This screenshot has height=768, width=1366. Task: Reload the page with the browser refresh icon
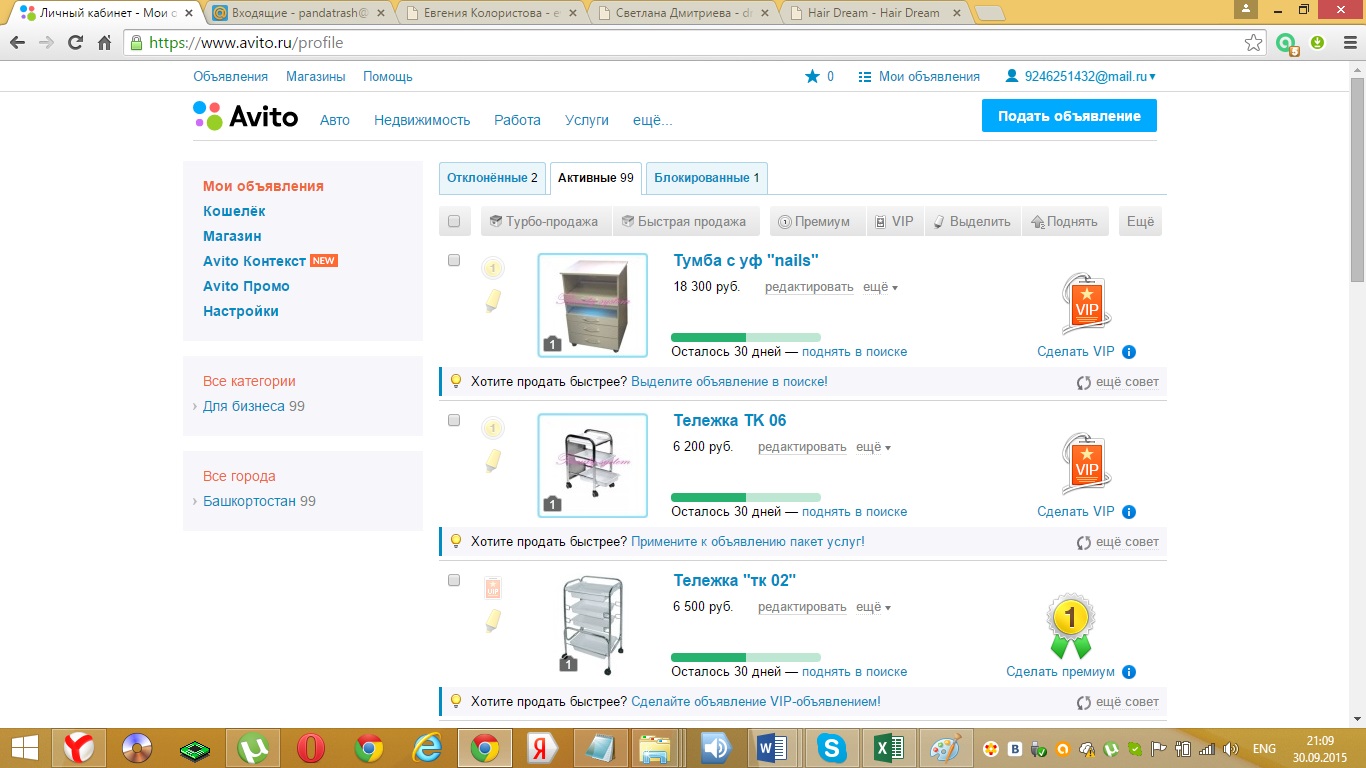click(75, 43)
